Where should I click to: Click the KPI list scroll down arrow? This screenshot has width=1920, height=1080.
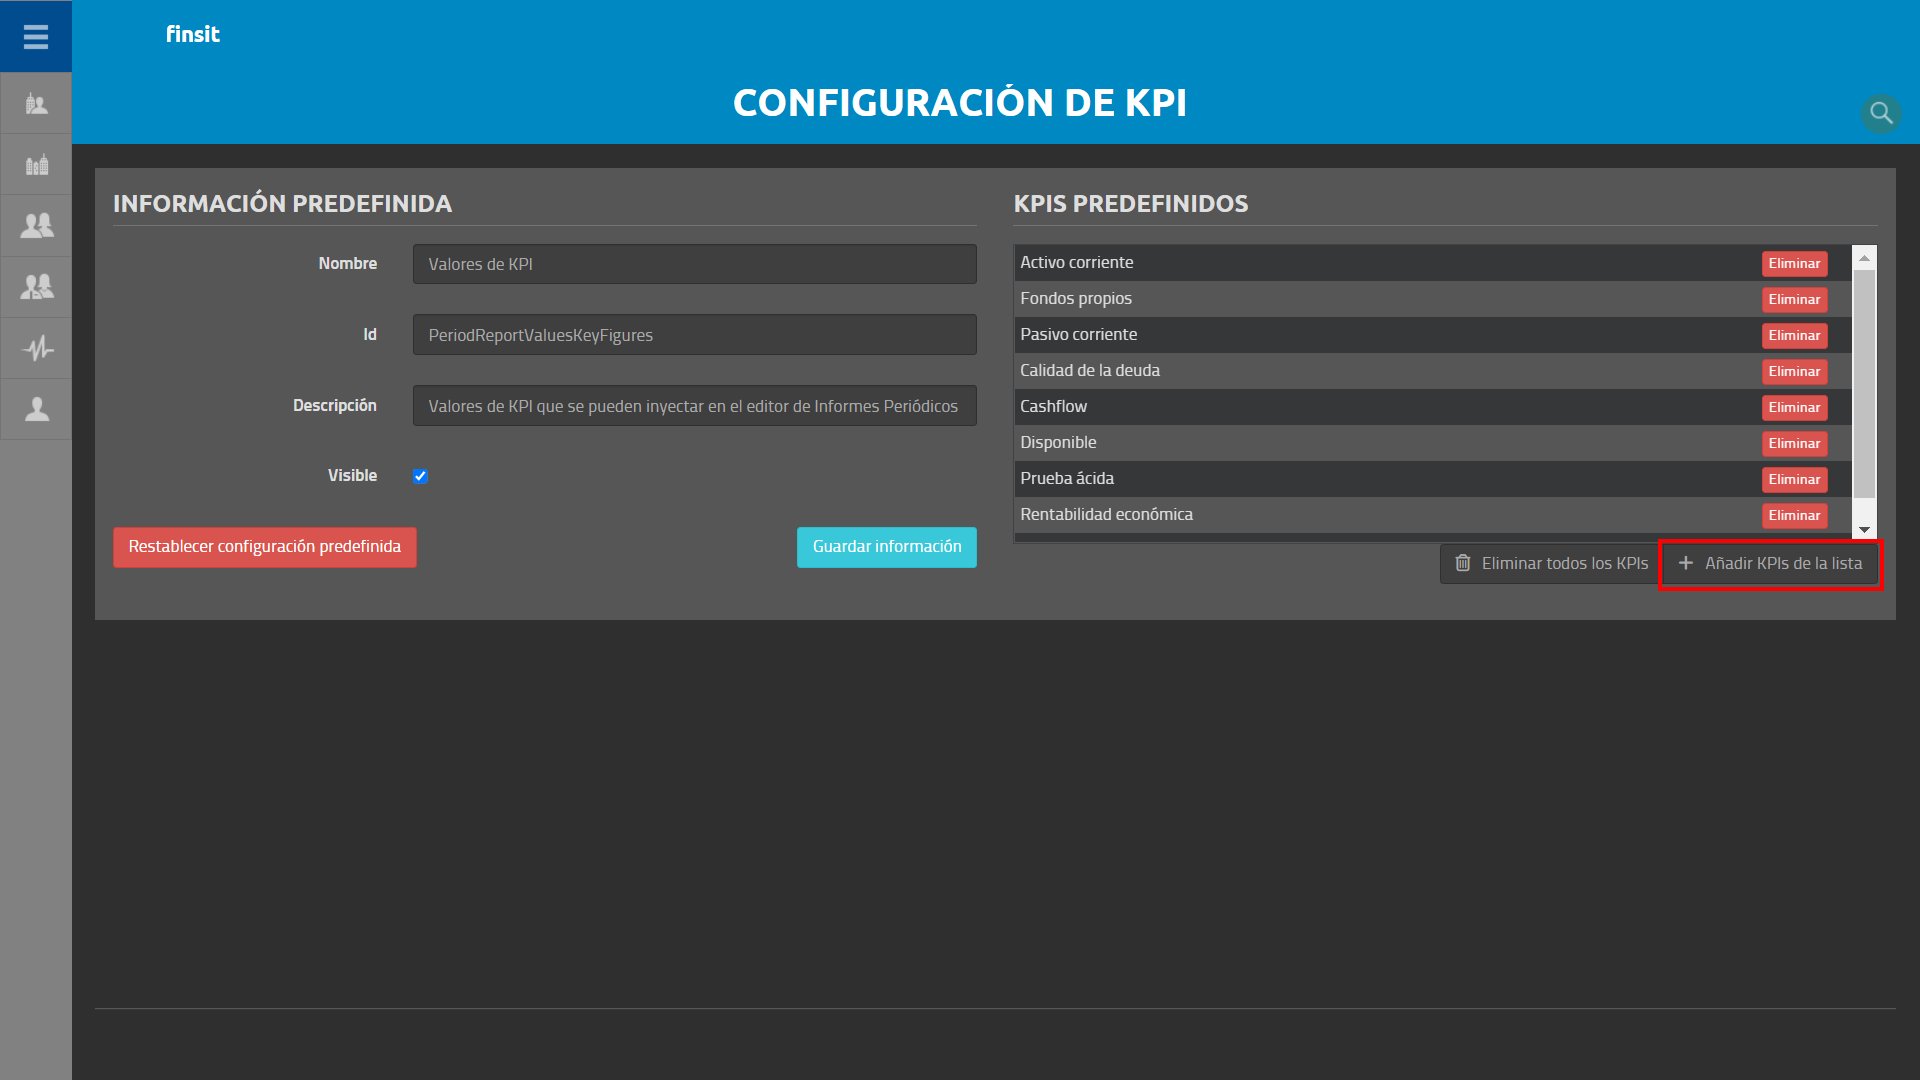[1864, 529]
